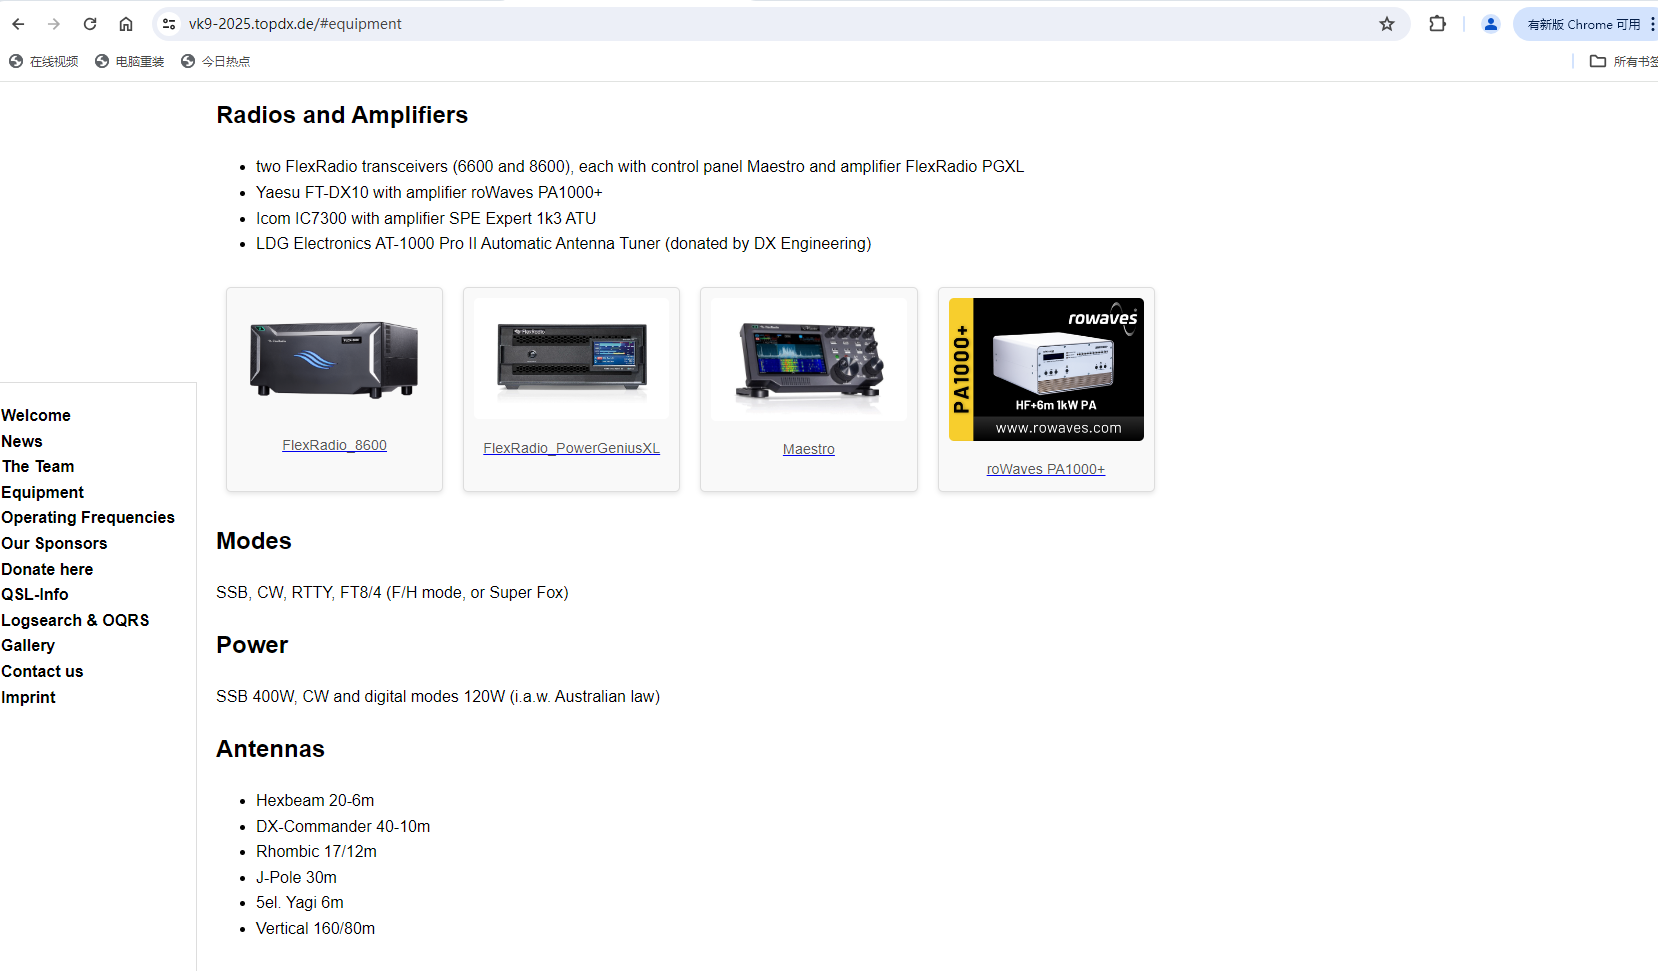Click the Antennas heading
Image resolution: width=1658 pixels, height=971 pixels.
270,749
